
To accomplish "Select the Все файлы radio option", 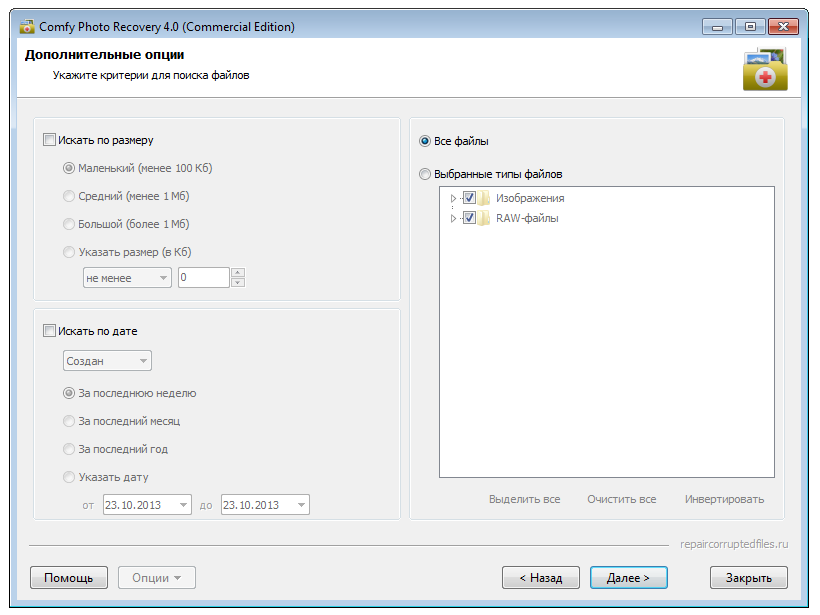I will click(425, 141).
